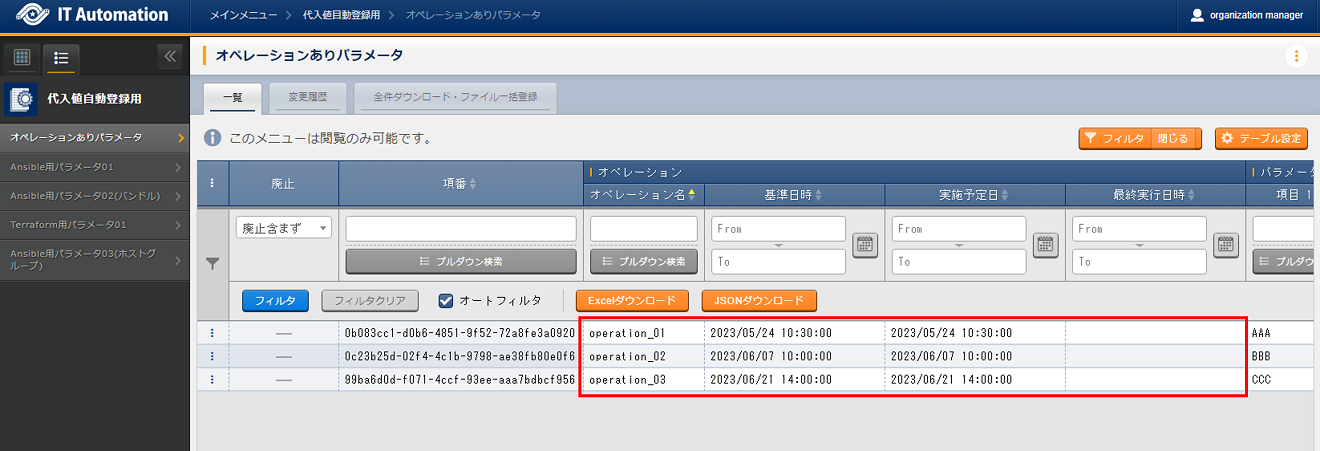1320x451 pixels.
Task: Open row menu for operation_01 row
Action: (x=212, y=332)
